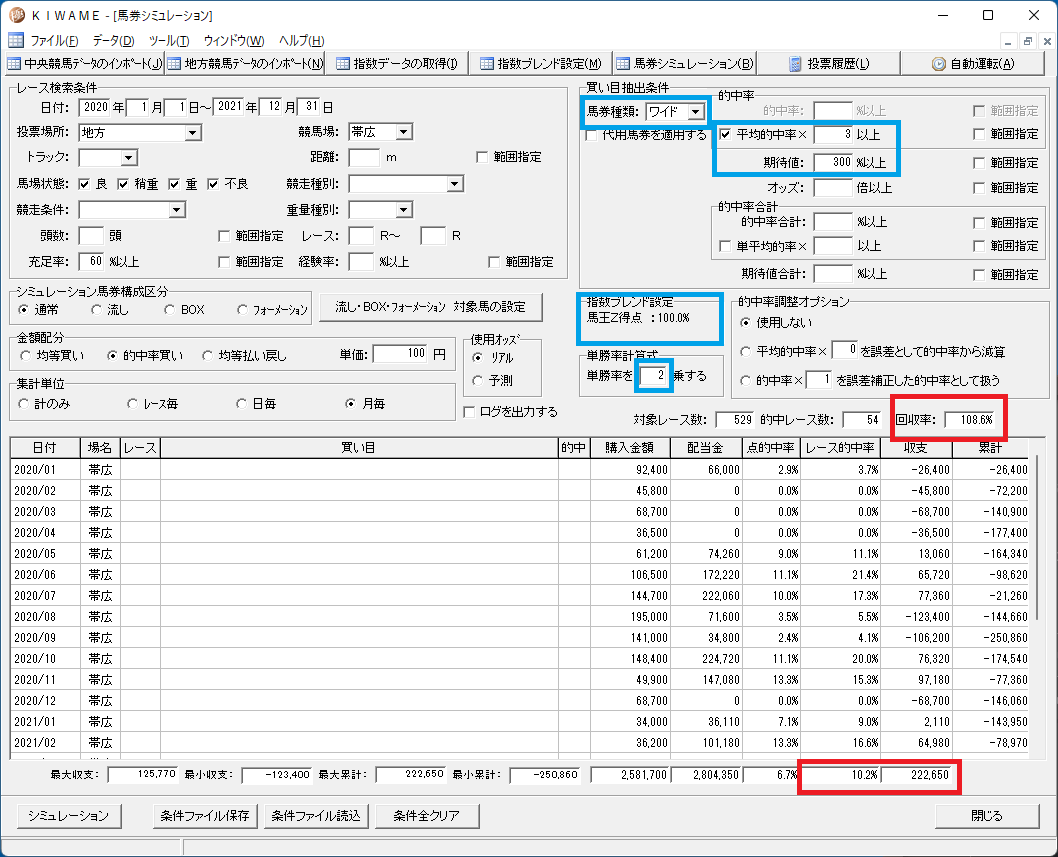Click the 充足率 input field showing 60
1058x857 pixels.
point(91,261)
